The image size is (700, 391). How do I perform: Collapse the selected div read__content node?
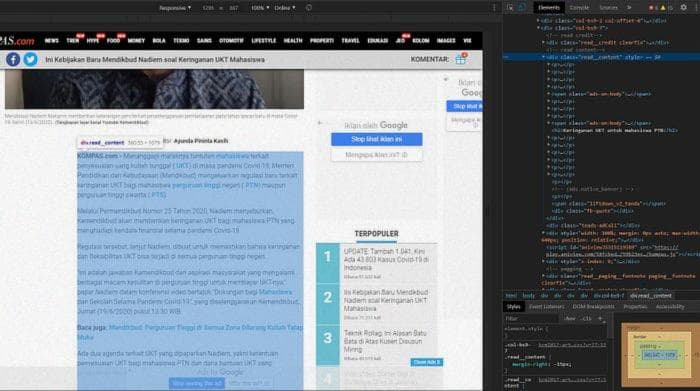[x=543, y=57]
